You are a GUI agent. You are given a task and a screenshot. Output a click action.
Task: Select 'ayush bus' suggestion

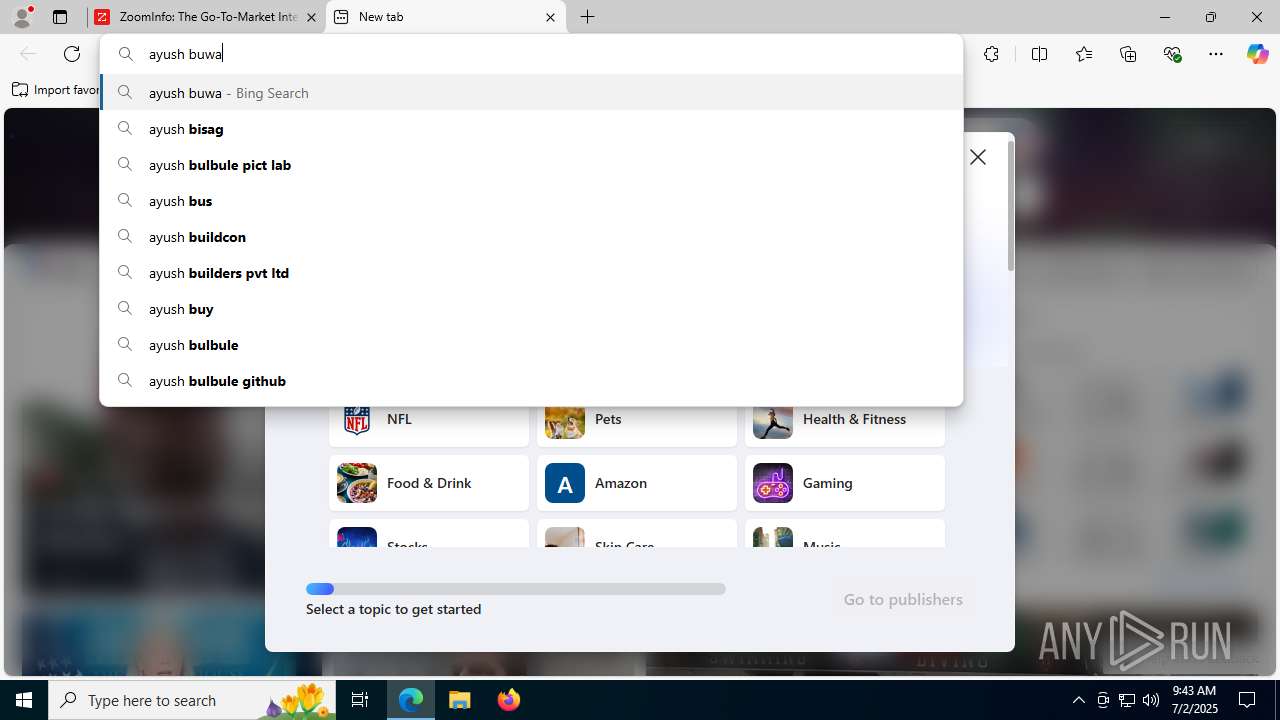tap(531, 201)
